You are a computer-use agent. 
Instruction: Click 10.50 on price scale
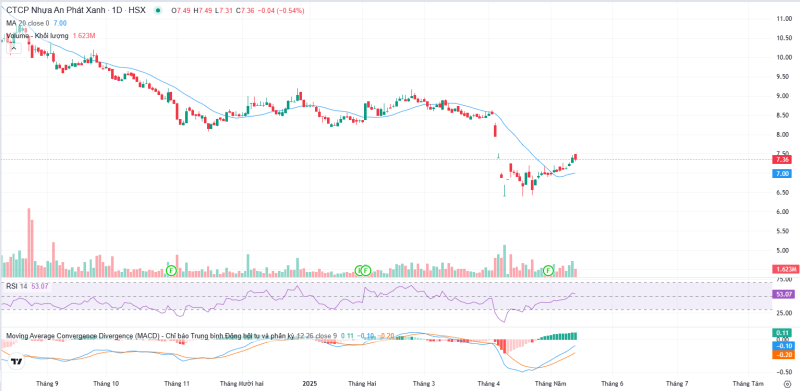click(784, 38)
